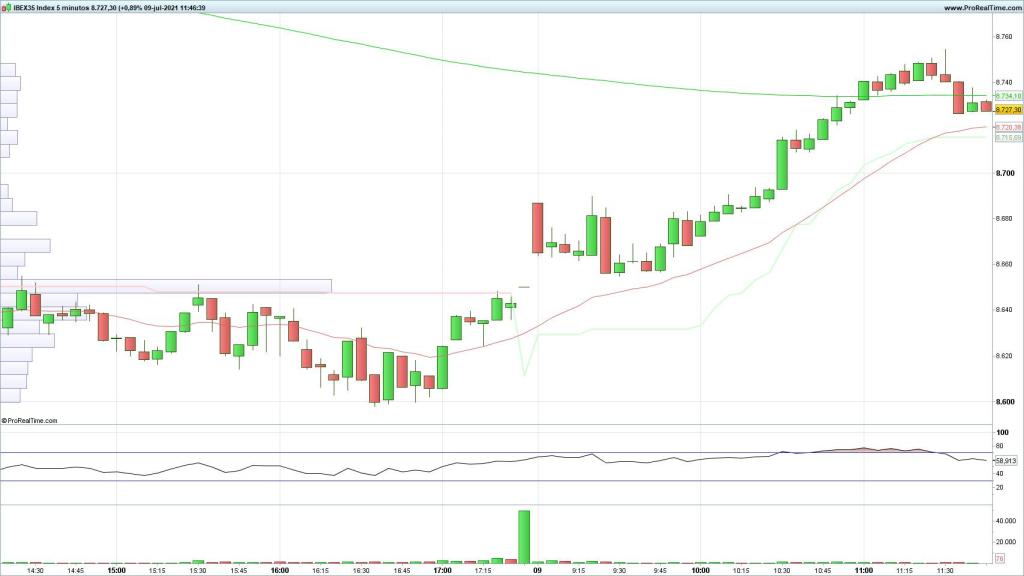Click the 8.760 price axis label

[x=1005, y=37]
